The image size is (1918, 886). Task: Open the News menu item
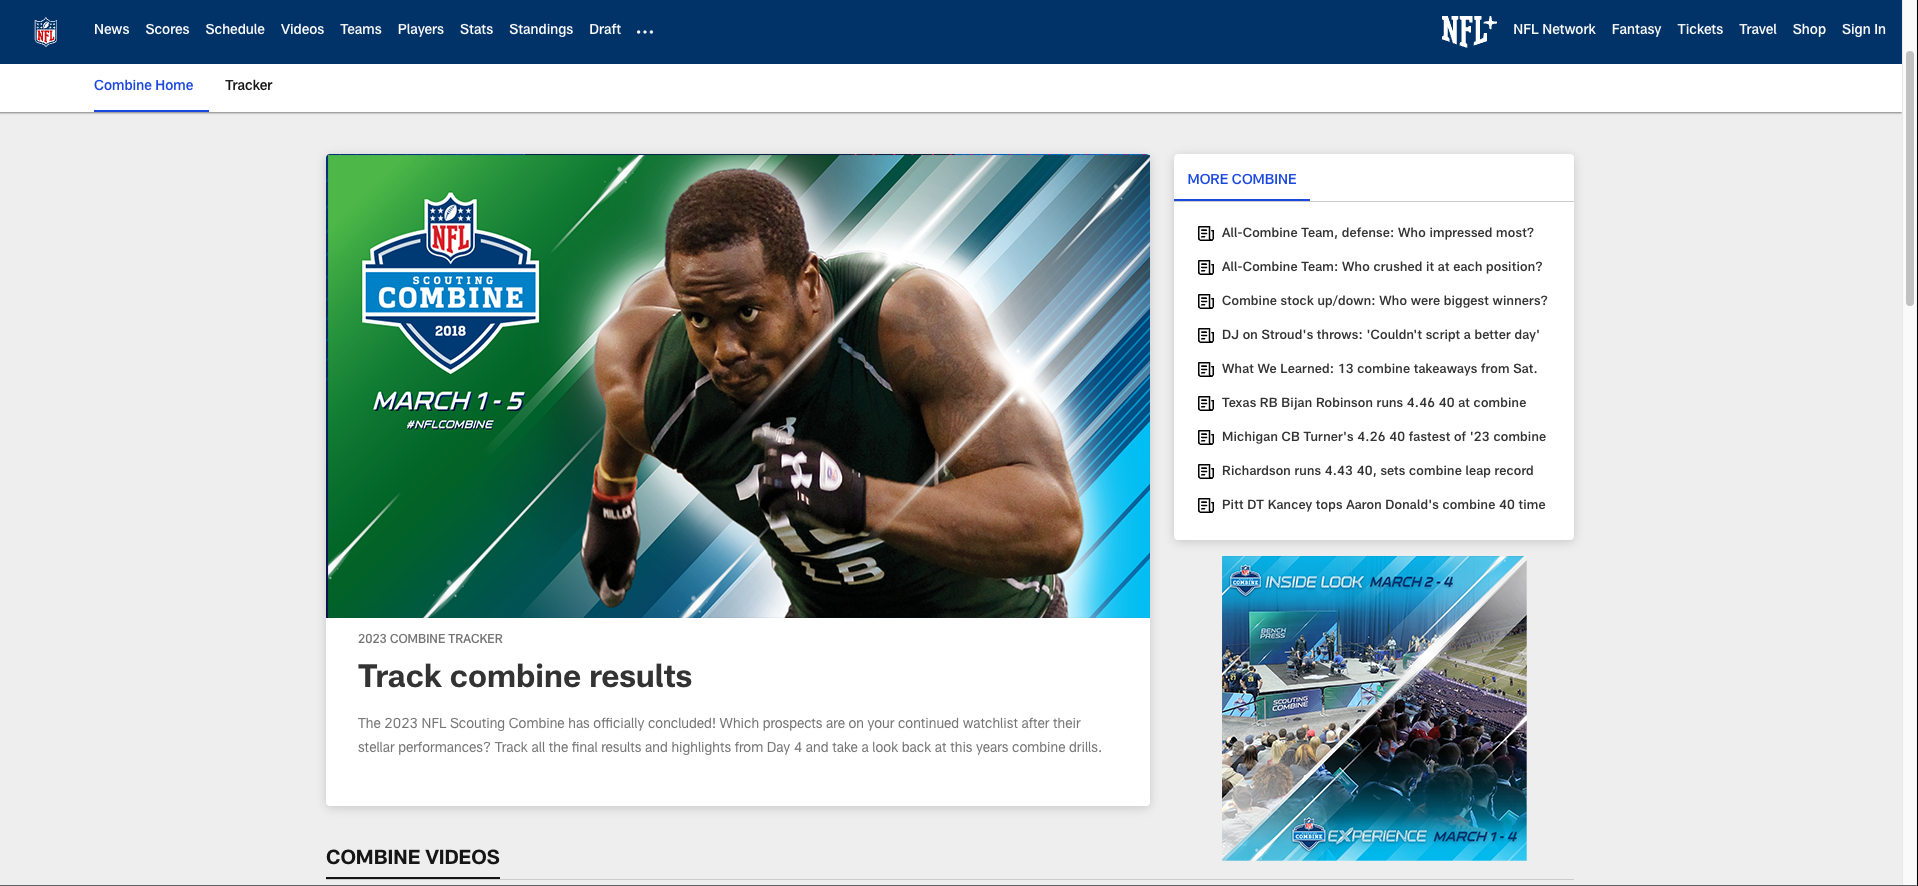[x=112, y=30]
